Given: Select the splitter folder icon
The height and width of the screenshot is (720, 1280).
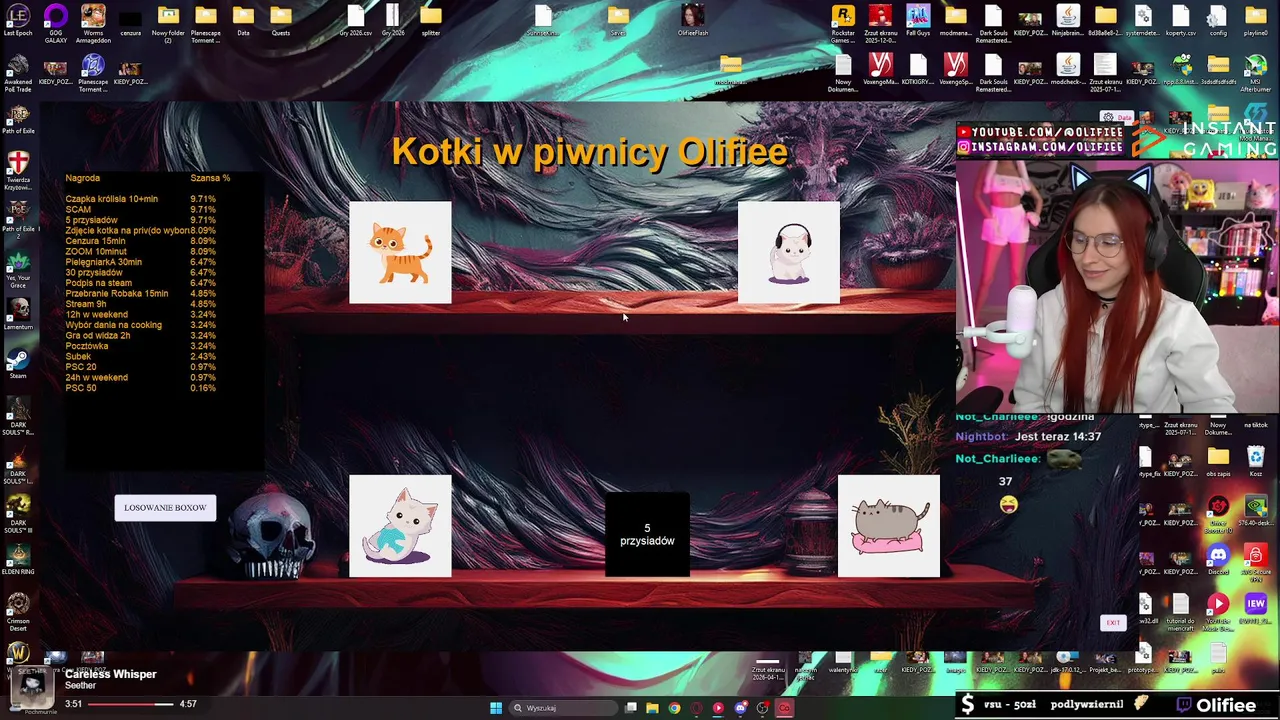Looking at the screenshot, I should click(431, 20).
